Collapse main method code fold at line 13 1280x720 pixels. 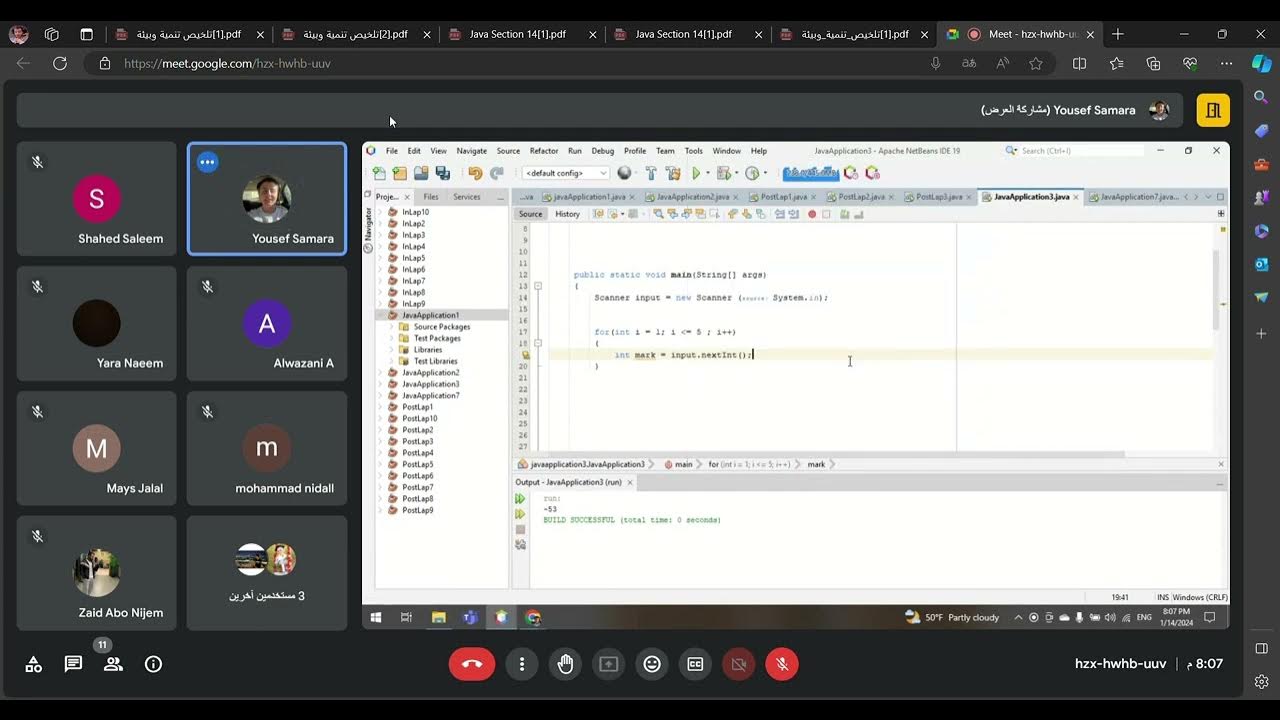538,286
